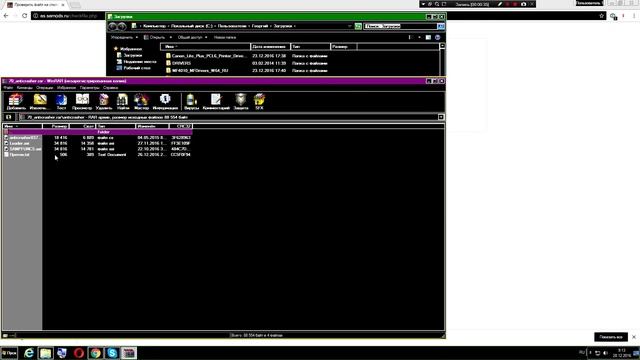
Task: Expand the WinRAR address path dropdown
Action: [441, 117]
